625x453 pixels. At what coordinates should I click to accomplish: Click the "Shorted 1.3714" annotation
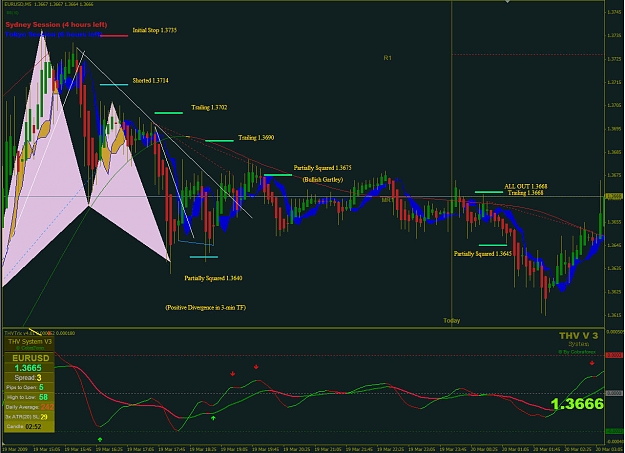pyautogui.click(x=150, y=81)
